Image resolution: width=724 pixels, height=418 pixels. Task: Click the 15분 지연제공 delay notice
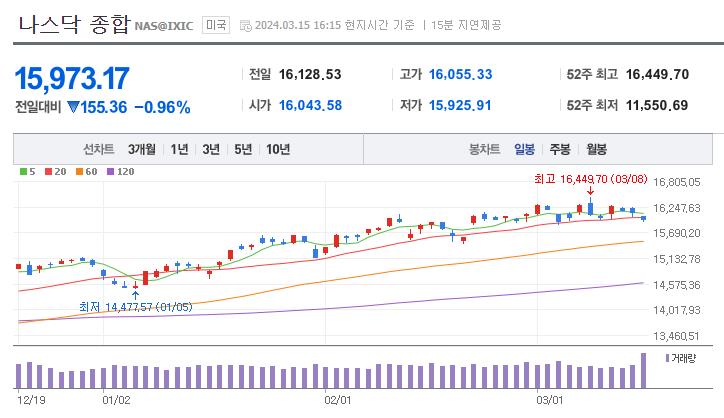coord(466,25)
